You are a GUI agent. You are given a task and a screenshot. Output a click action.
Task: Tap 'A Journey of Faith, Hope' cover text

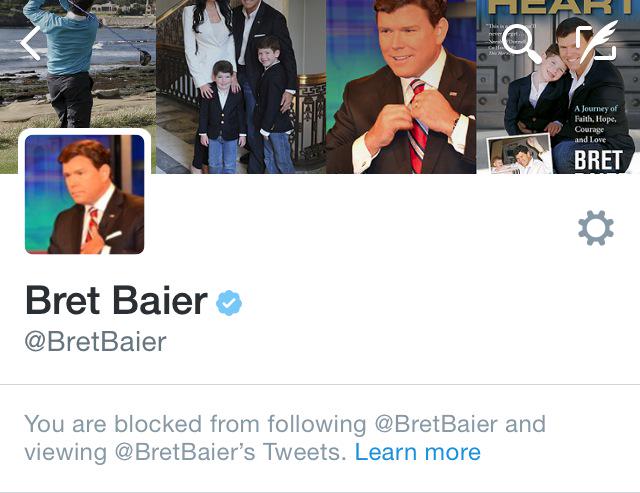(x=596, y=113)
